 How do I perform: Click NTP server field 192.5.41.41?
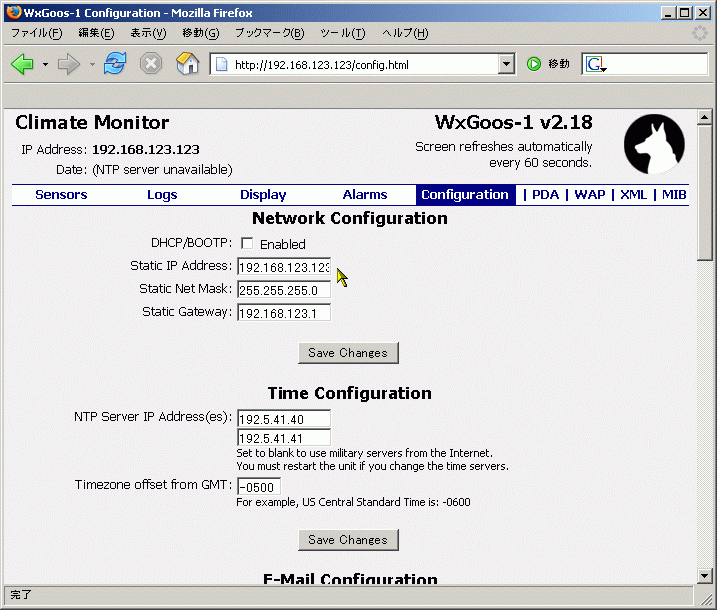point(284,438)
